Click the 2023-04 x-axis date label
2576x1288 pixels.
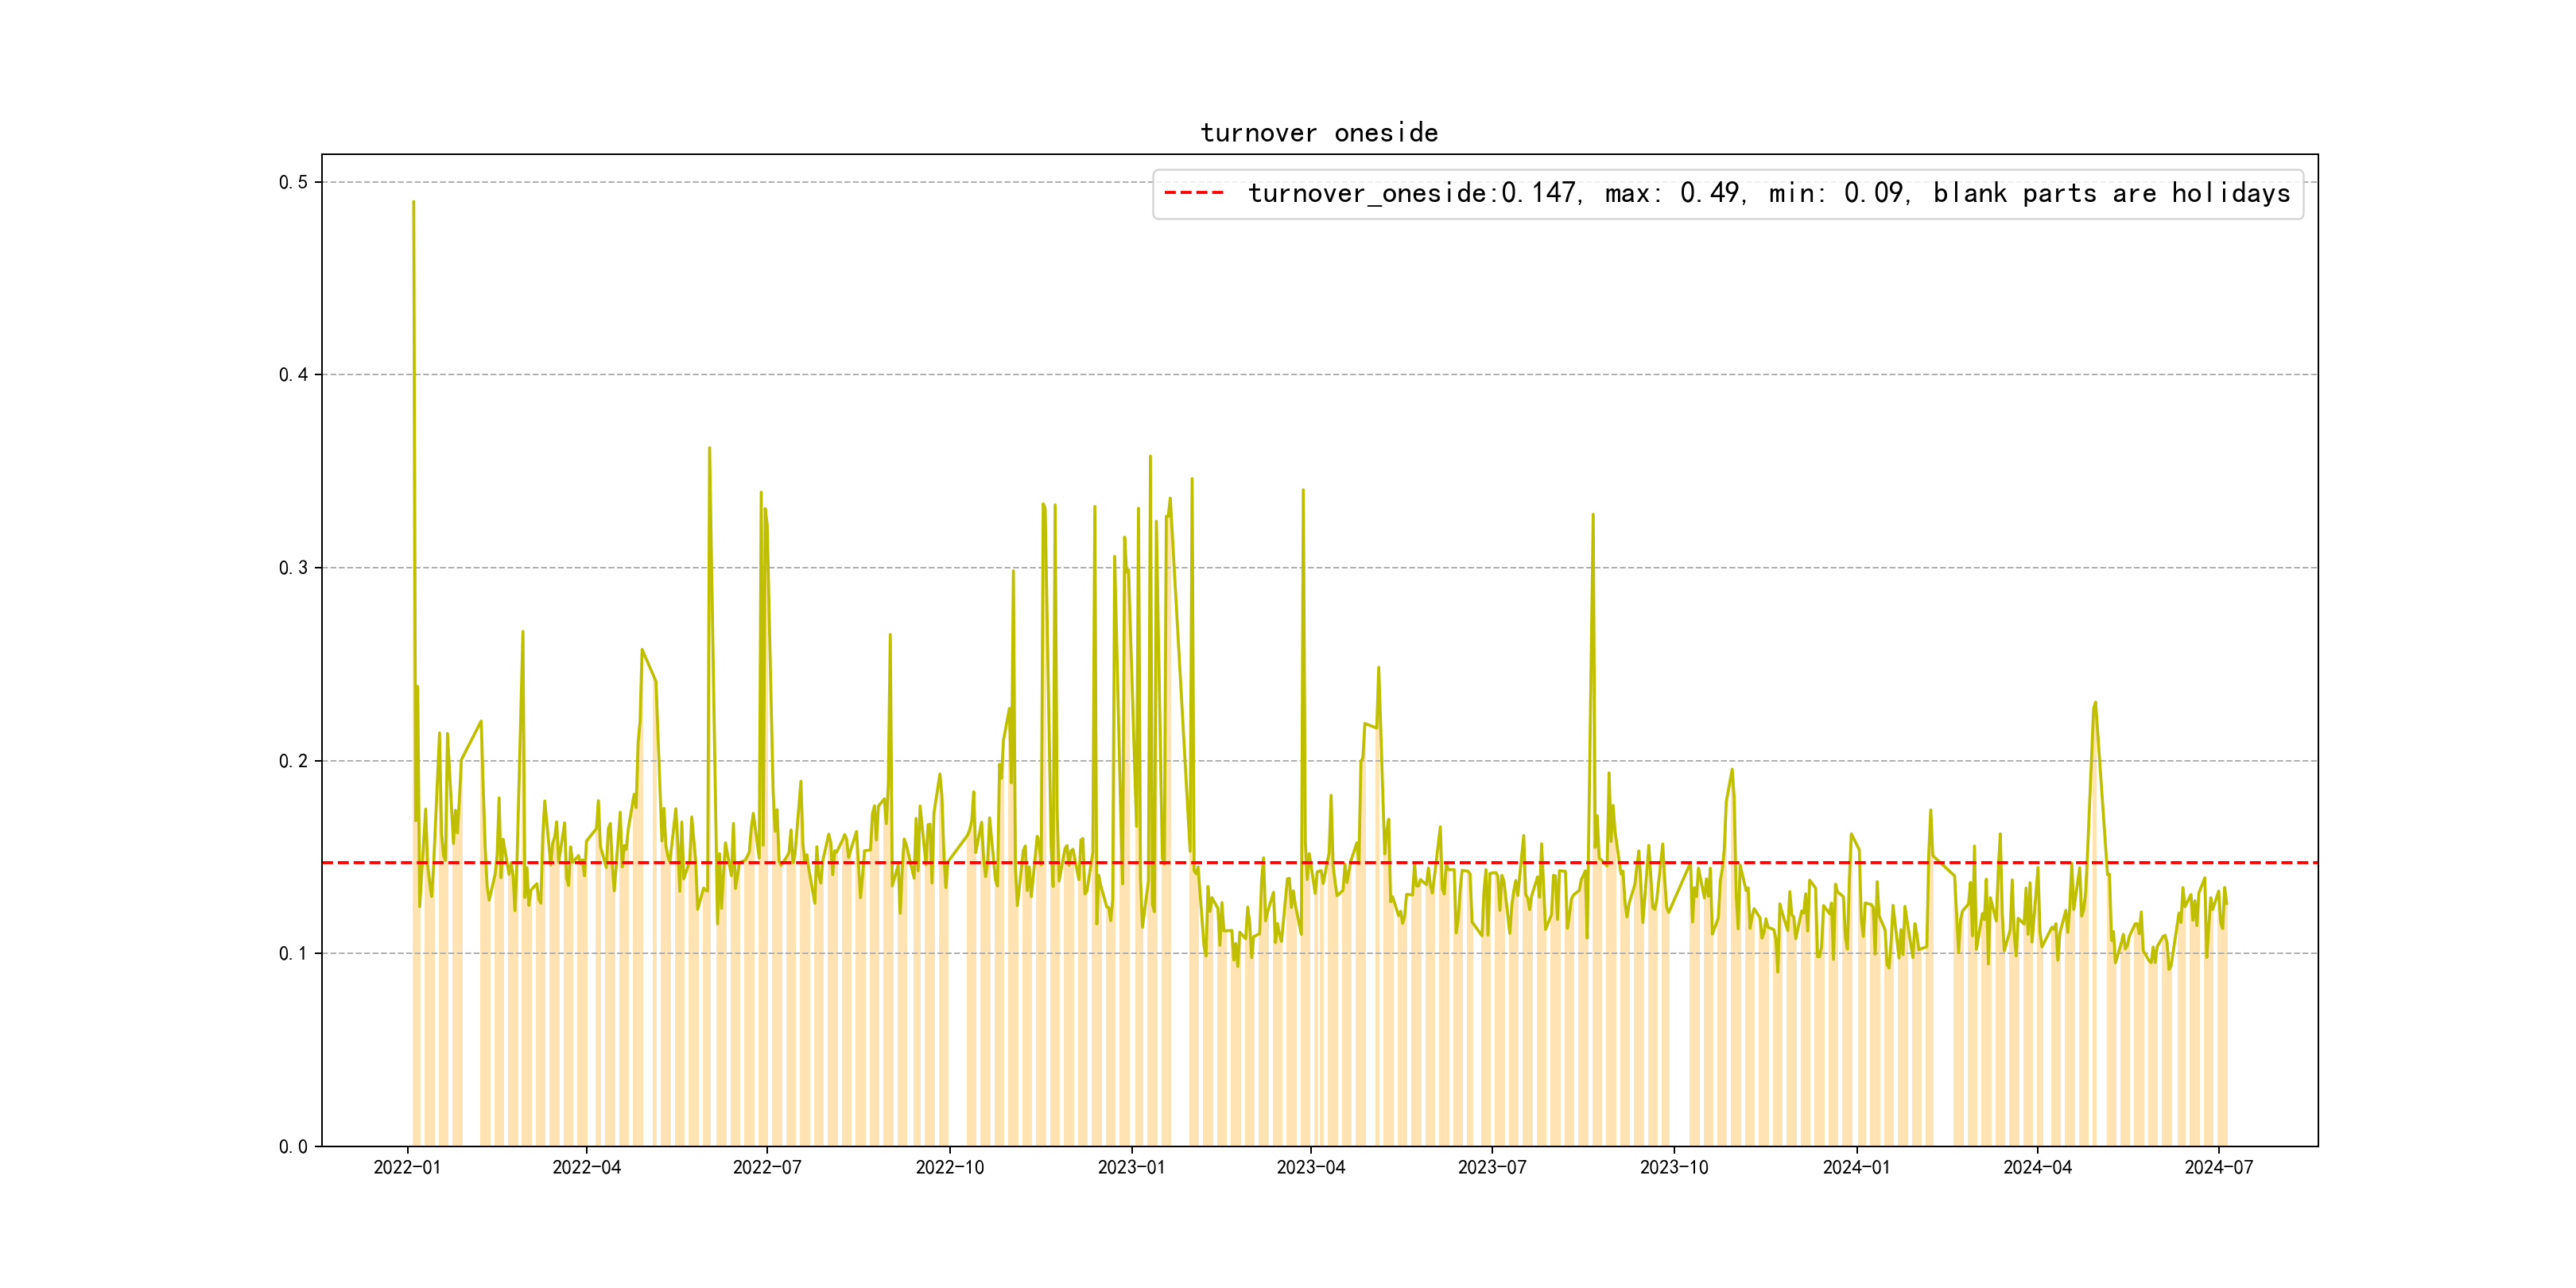[x=1310, y=1167]
